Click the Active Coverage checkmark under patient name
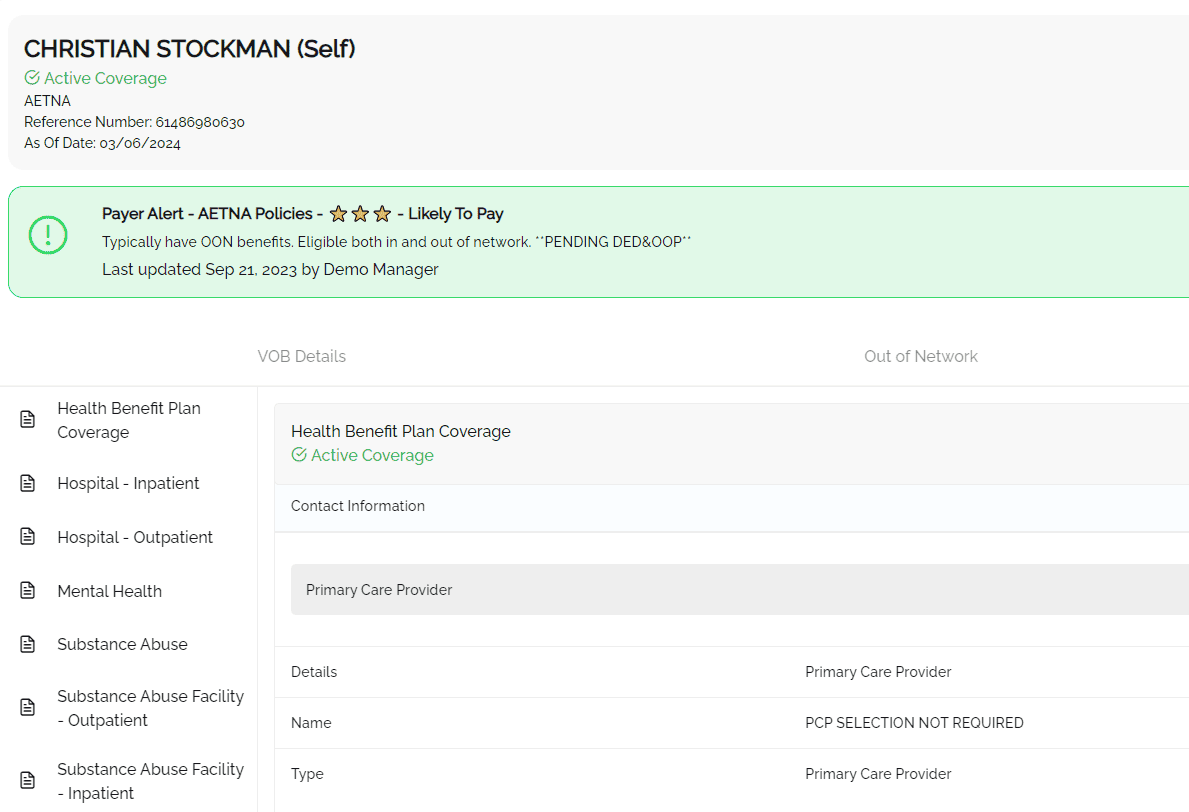1189x812 pixels. coord(32,78)
